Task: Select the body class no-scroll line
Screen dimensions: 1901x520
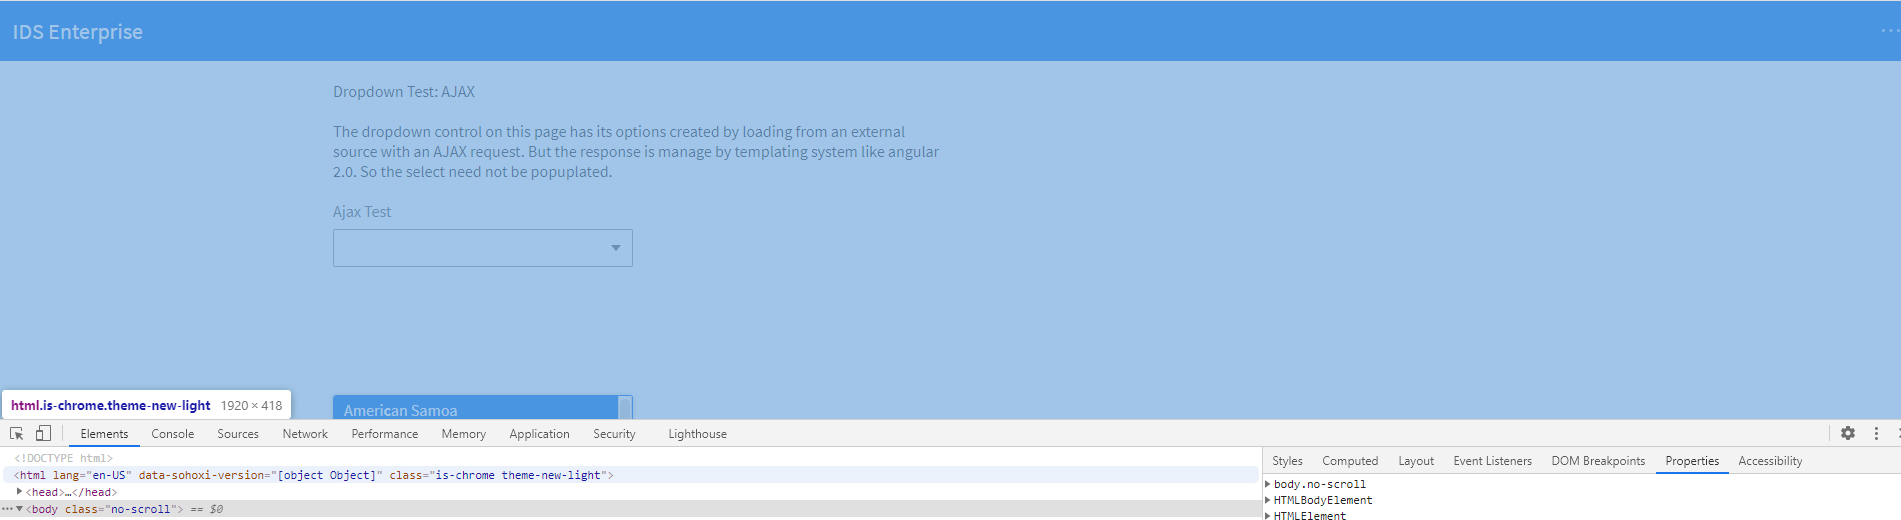Action: point(630,509)
